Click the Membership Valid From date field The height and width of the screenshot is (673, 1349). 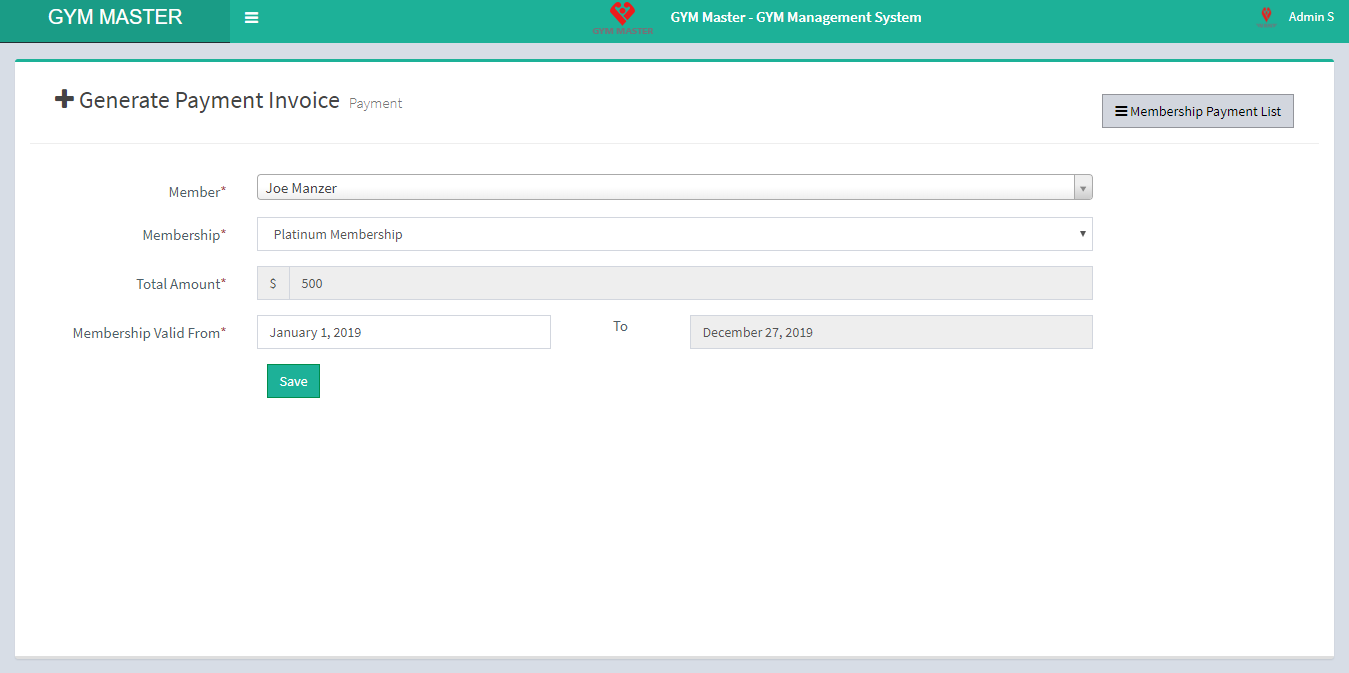(403, 331)
